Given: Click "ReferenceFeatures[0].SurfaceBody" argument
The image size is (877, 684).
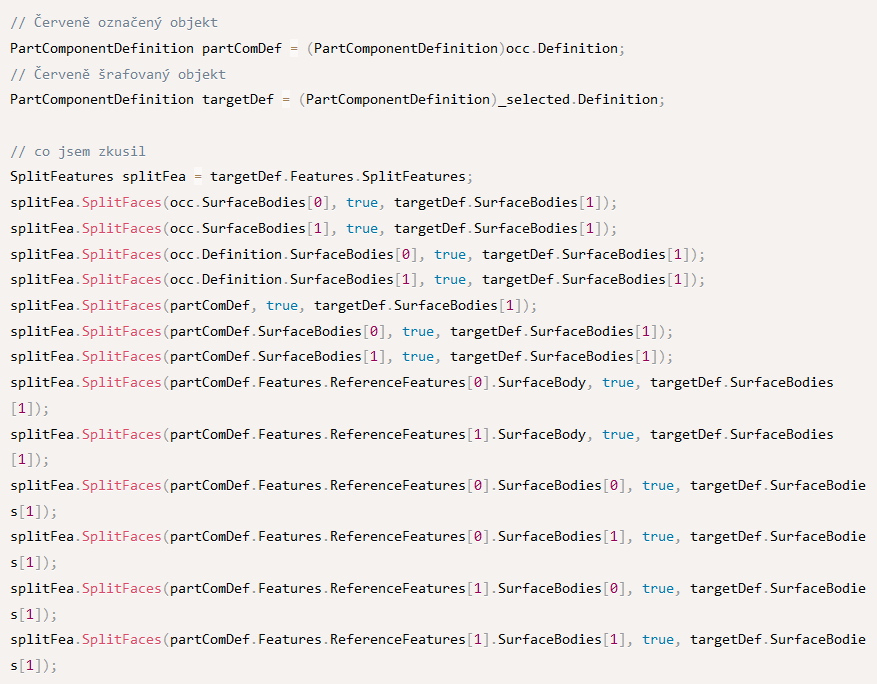Looking at the screenshot, I should point(458,382).
